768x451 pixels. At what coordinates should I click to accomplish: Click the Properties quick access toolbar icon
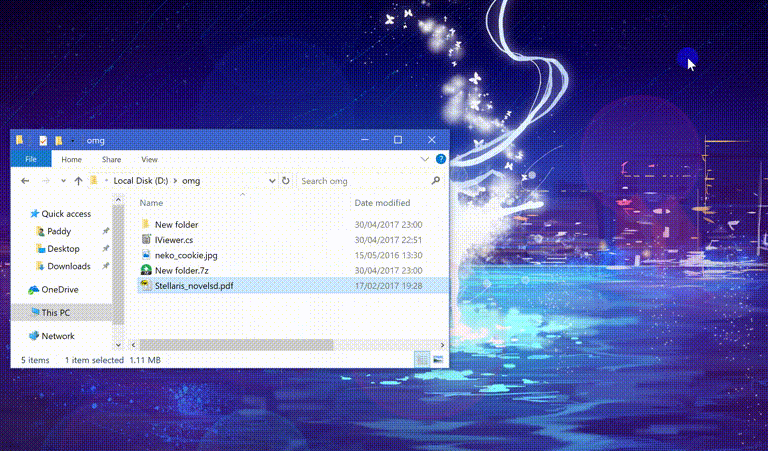pyautogui.click(x=43, y=141)
